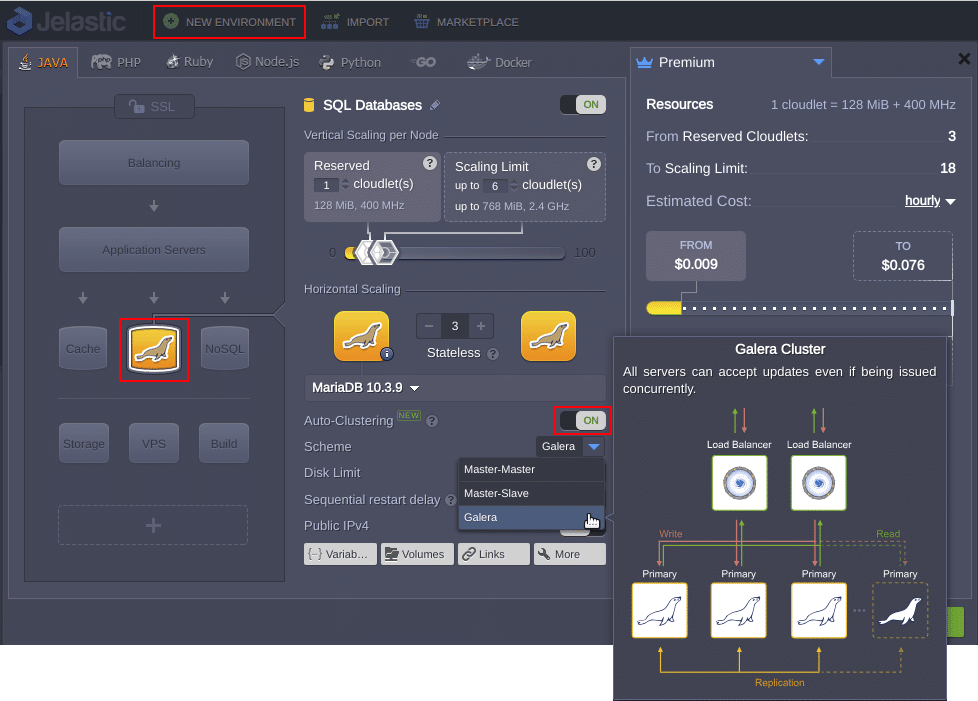Open the More options button

[569, 554]
